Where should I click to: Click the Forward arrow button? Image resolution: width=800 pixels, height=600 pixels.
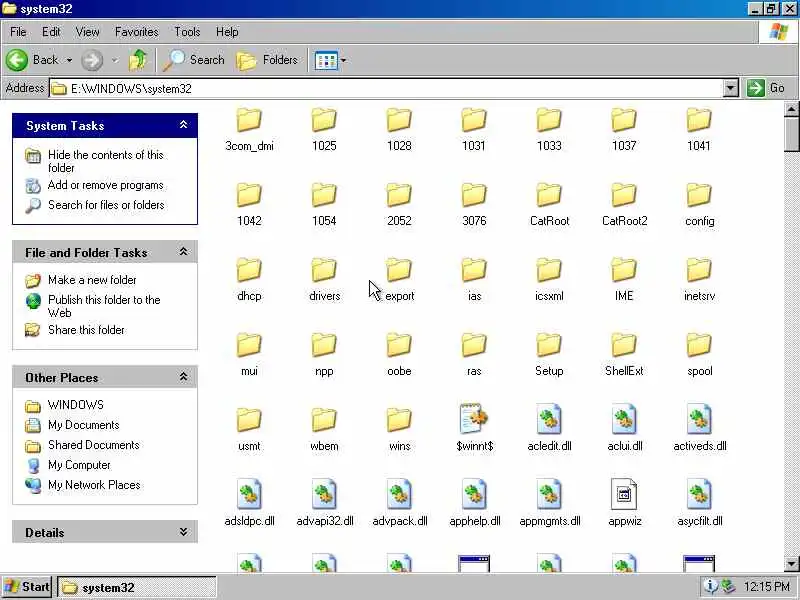92,60
